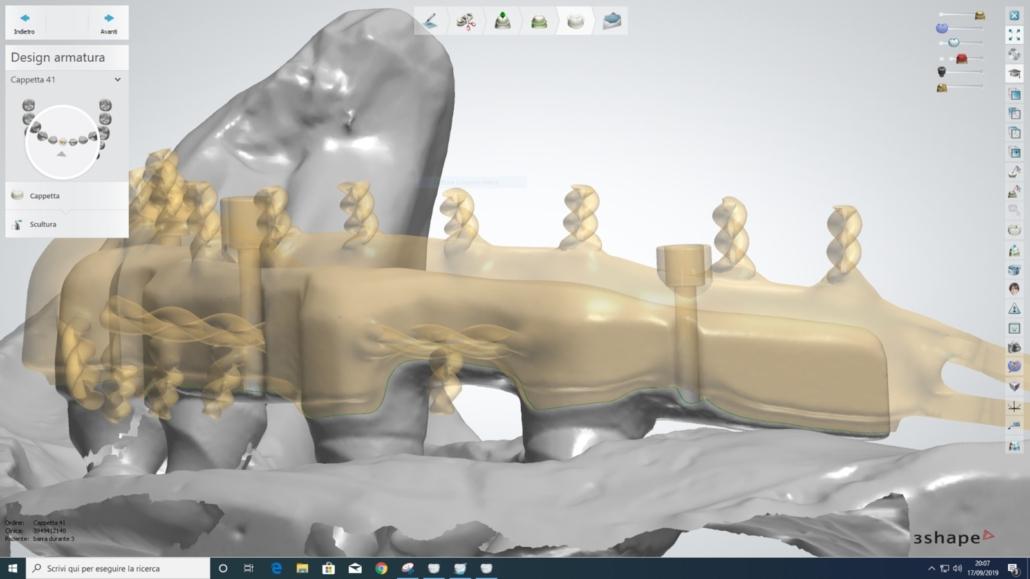Select the highlighted tooth in the arch selector

click(63, 143)
